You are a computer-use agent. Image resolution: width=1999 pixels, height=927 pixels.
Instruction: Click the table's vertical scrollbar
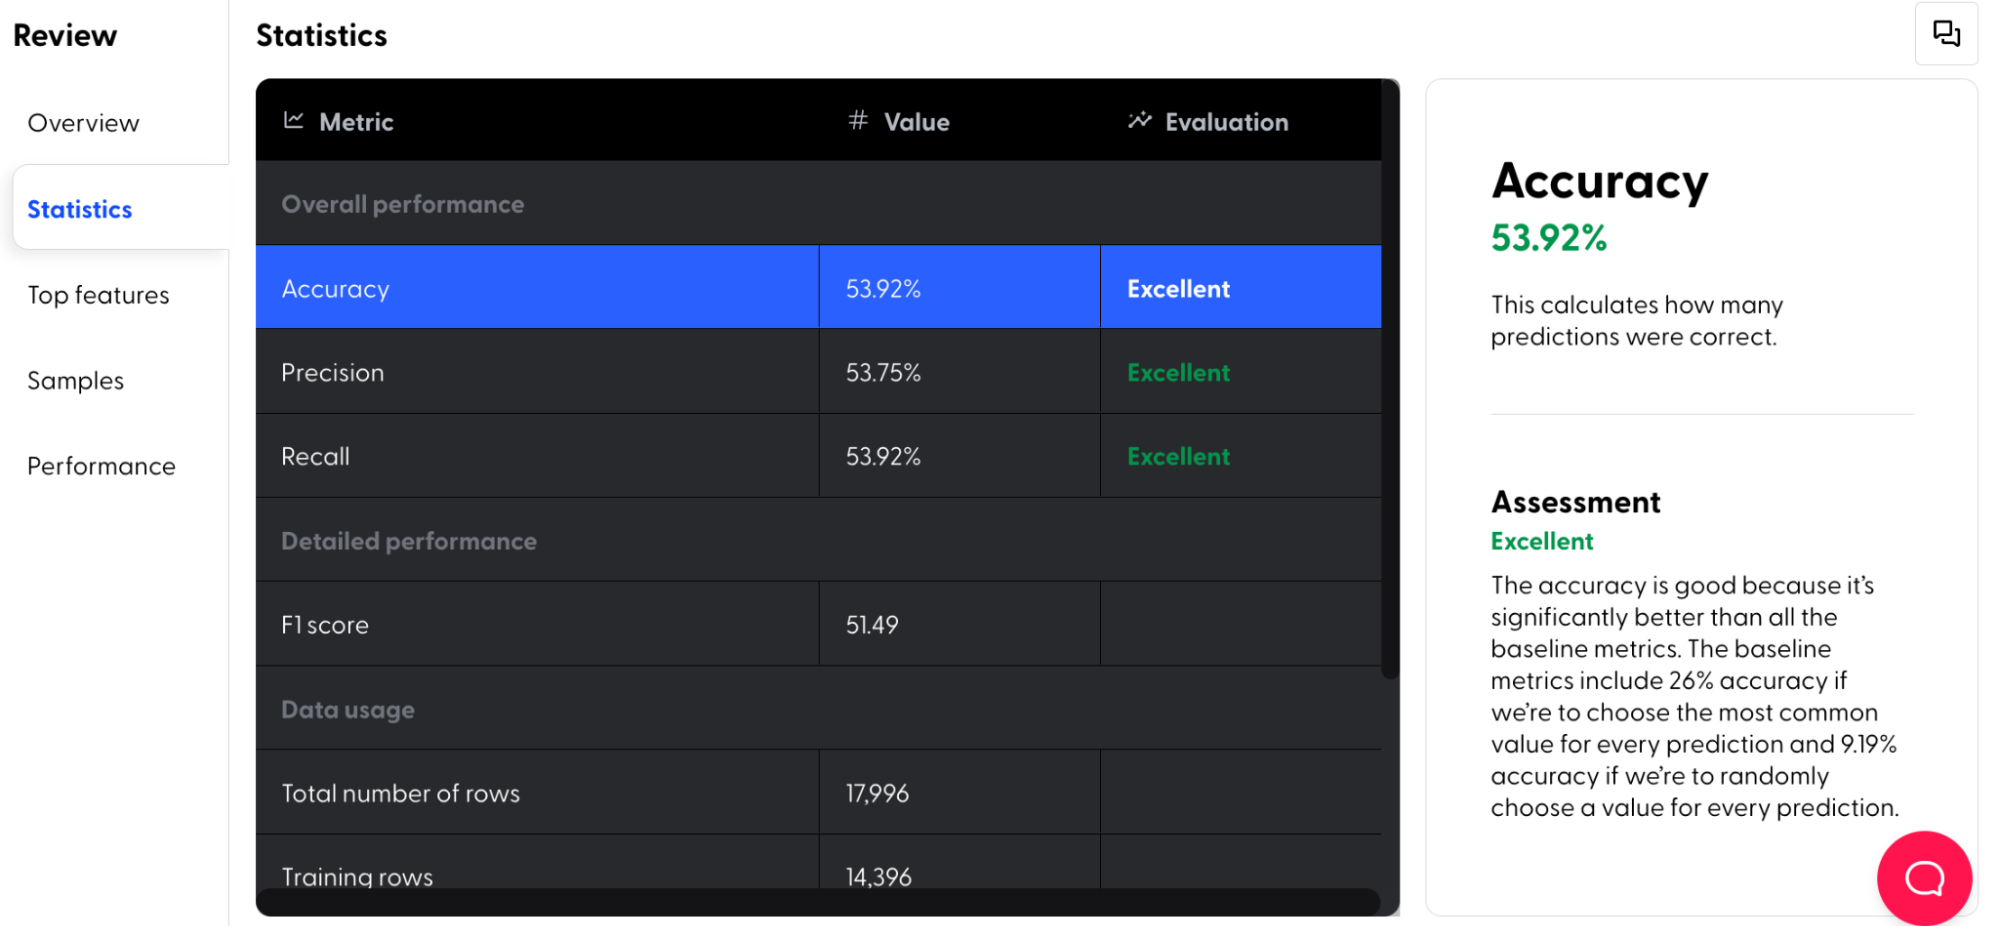click(x=1390, y=380)
